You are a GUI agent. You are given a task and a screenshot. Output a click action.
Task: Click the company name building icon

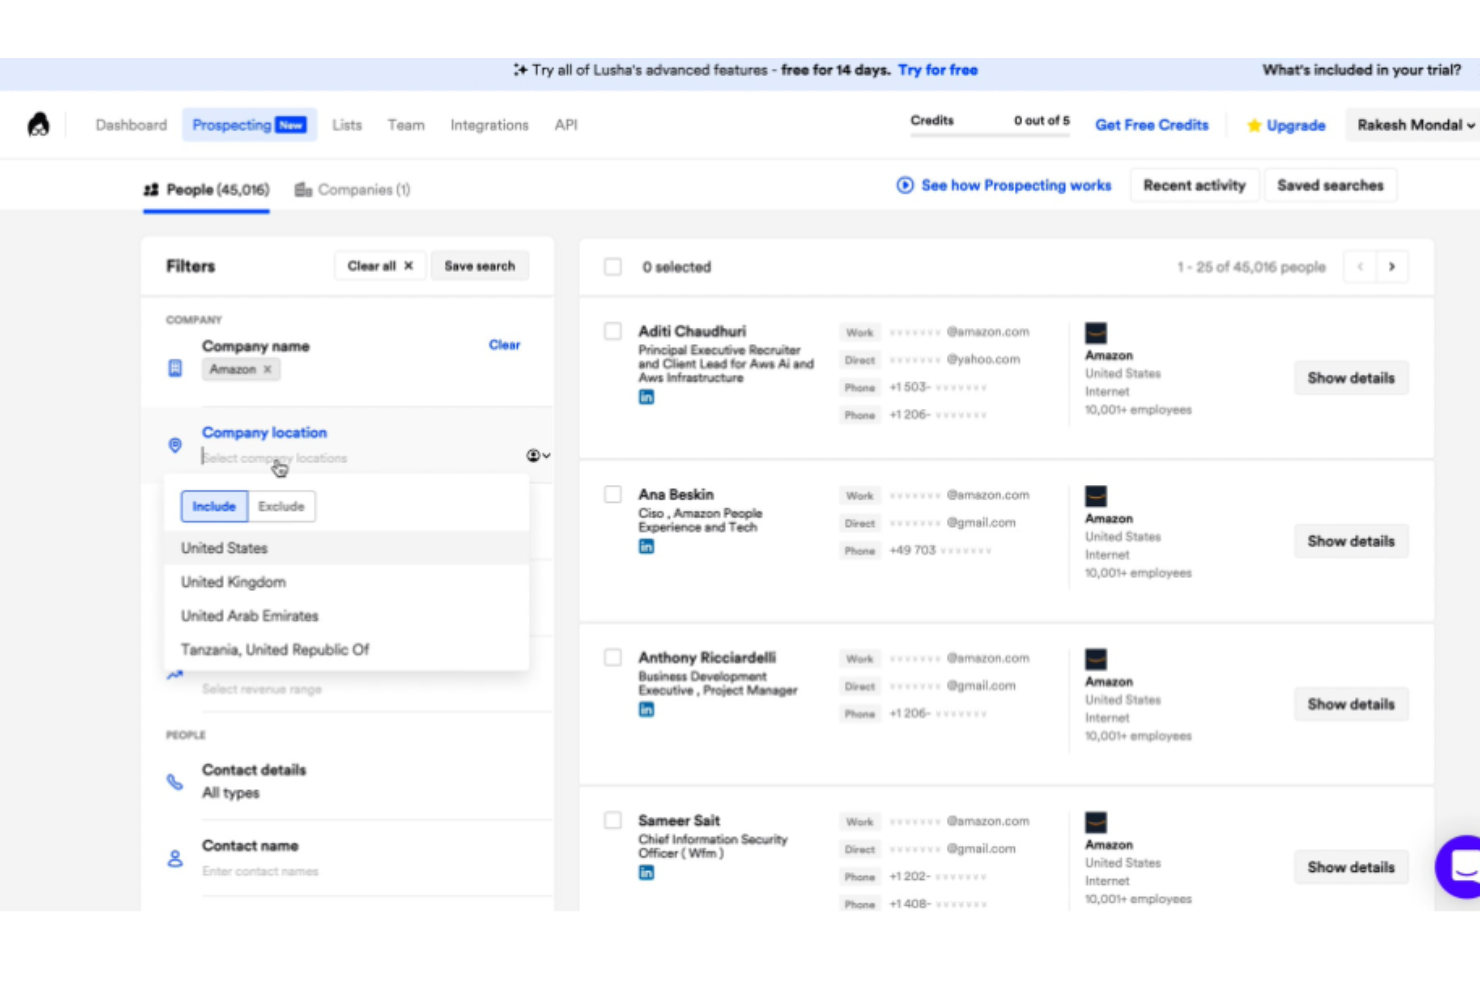coord(175,368)
